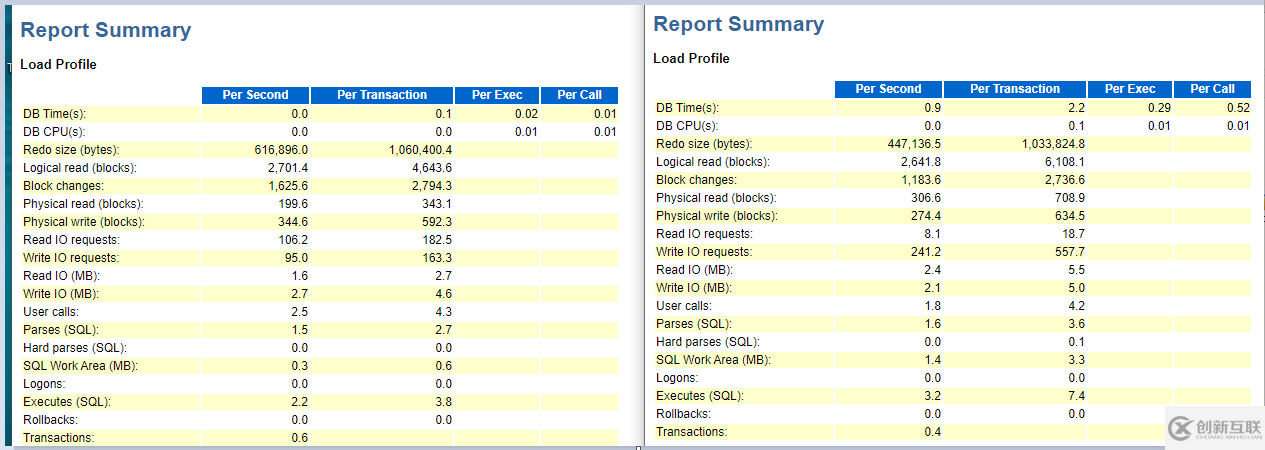Select Per Second column header in left table
This screenshot has width=1265, height=450.
click(255, 95)
